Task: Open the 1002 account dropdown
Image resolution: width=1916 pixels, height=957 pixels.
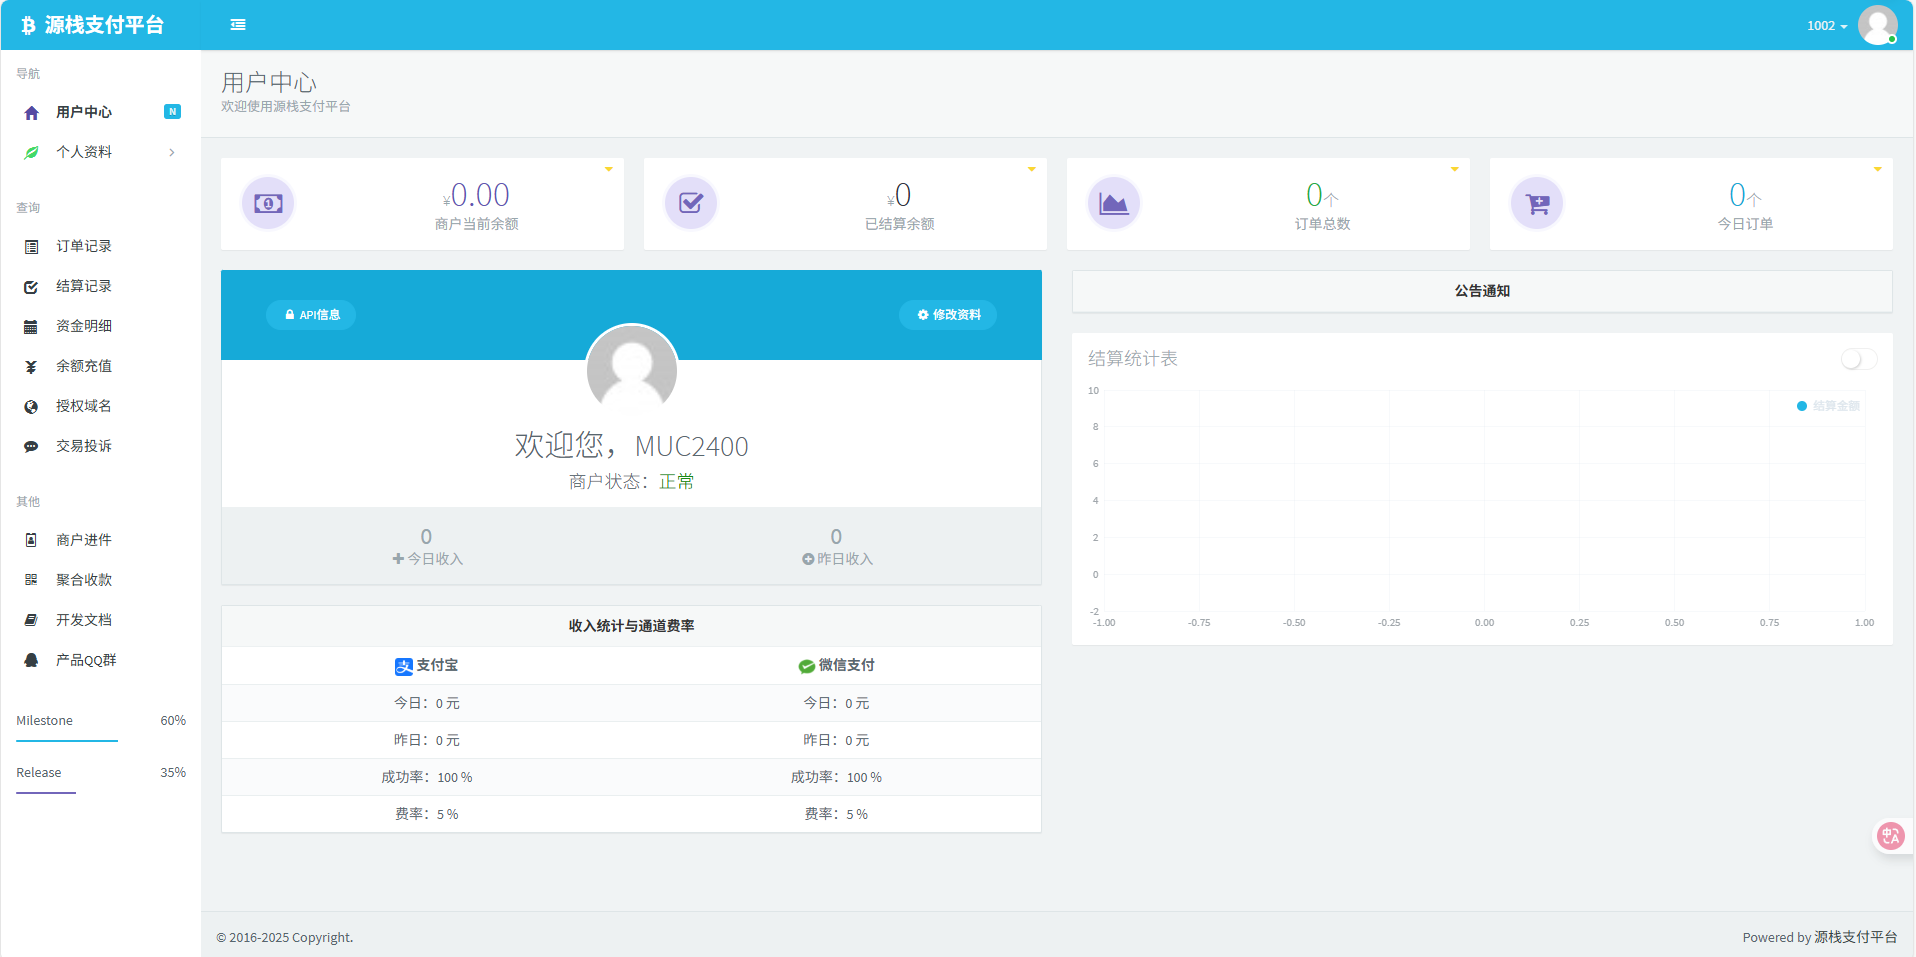Action: coord(1826,26)
